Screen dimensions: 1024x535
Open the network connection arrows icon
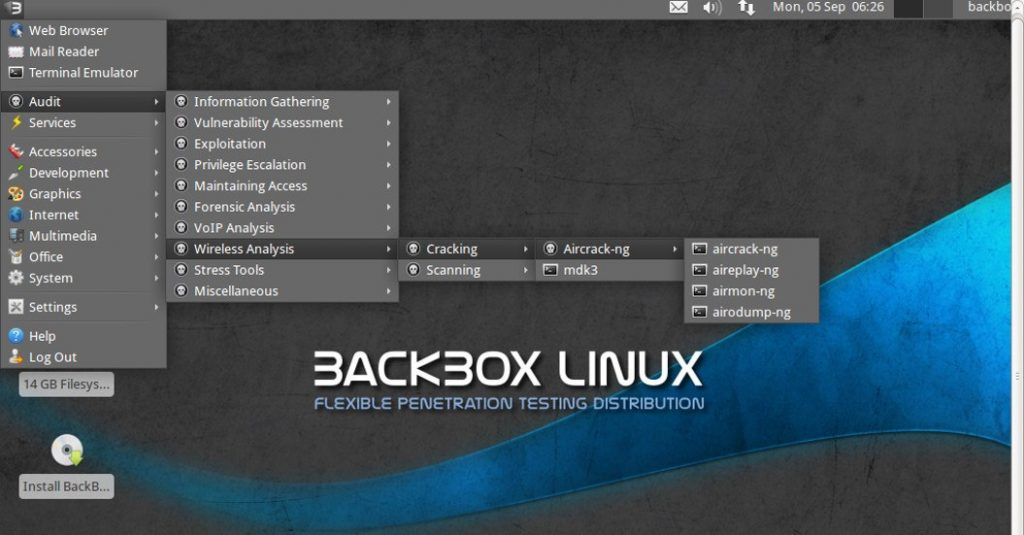746,8
